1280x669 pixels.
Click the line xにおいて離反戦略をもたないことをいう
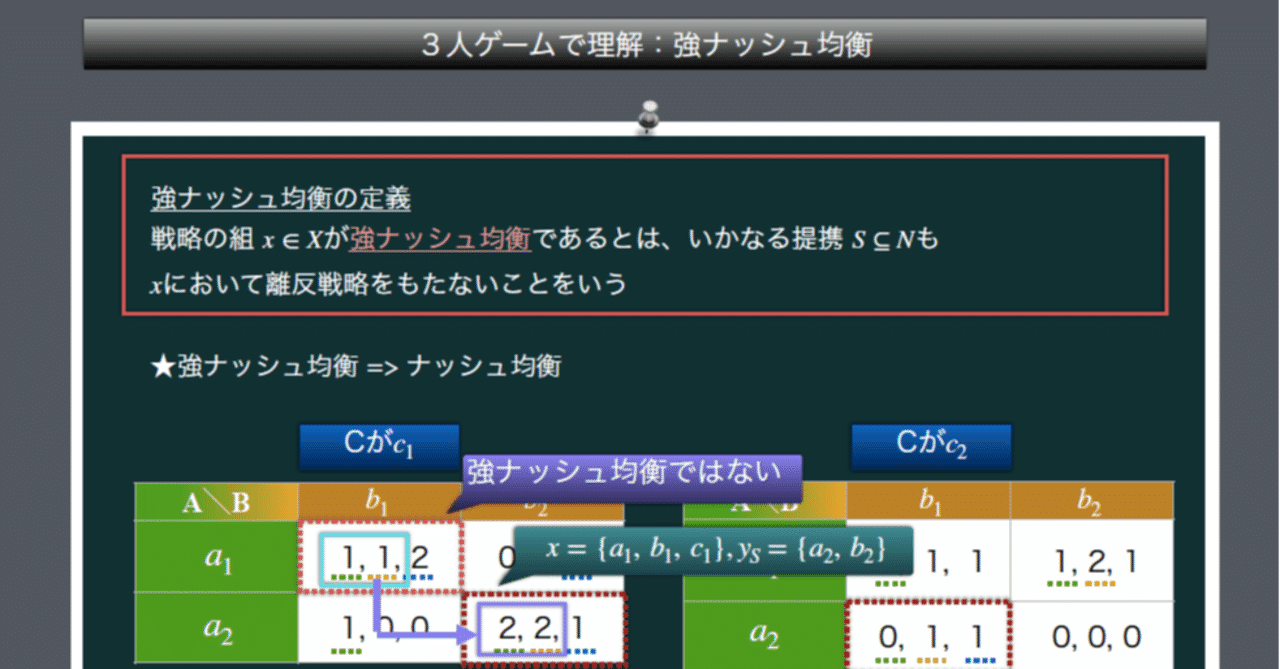pos(389,284)
